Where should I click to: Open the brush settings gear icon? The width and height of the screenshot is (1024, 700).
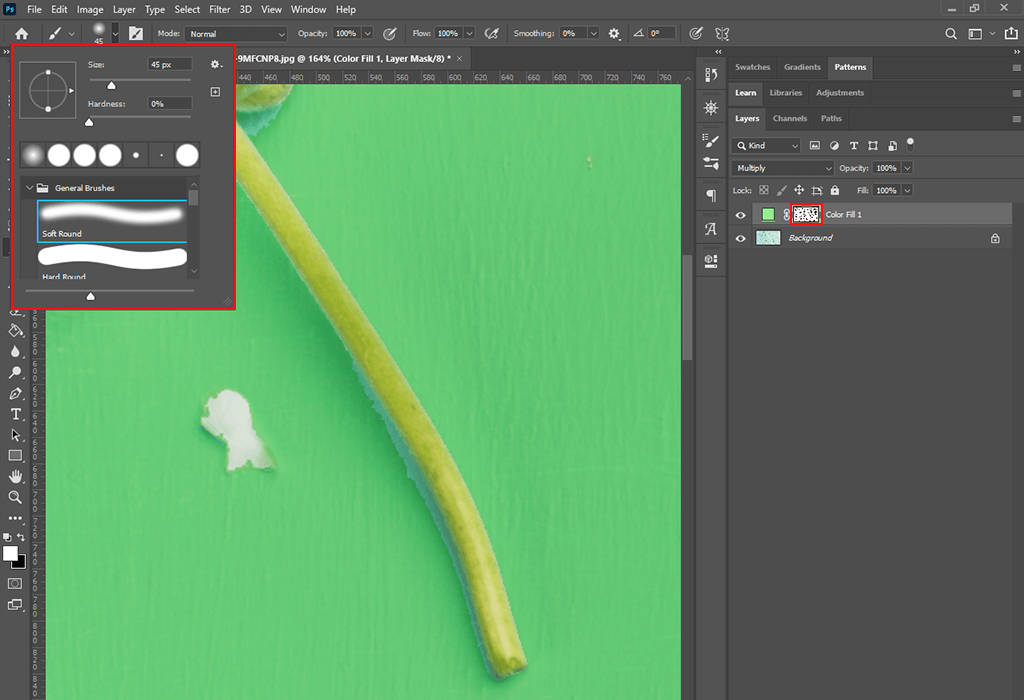(215, 63)
